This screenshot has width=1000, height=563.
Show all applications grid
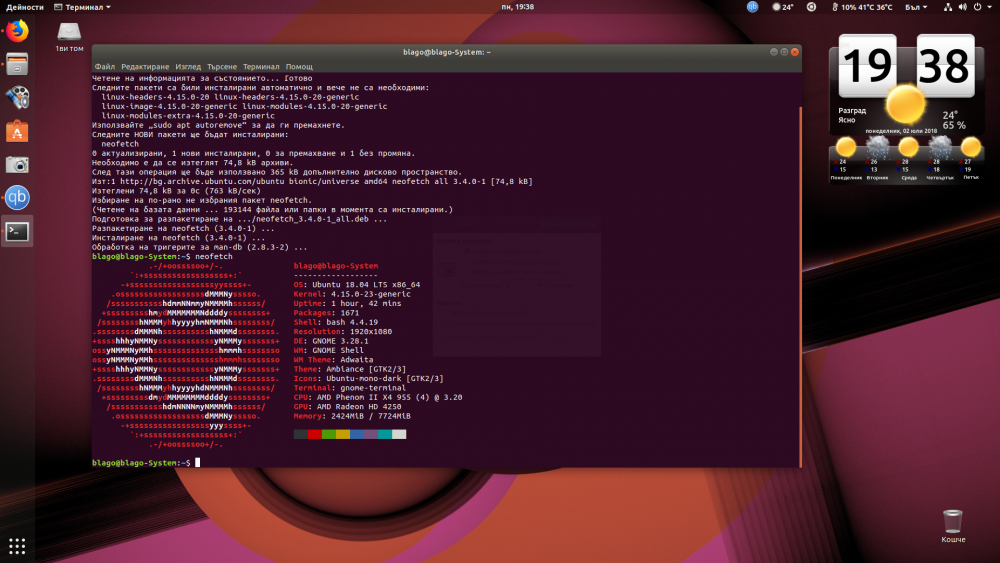(x=17, y=546)
